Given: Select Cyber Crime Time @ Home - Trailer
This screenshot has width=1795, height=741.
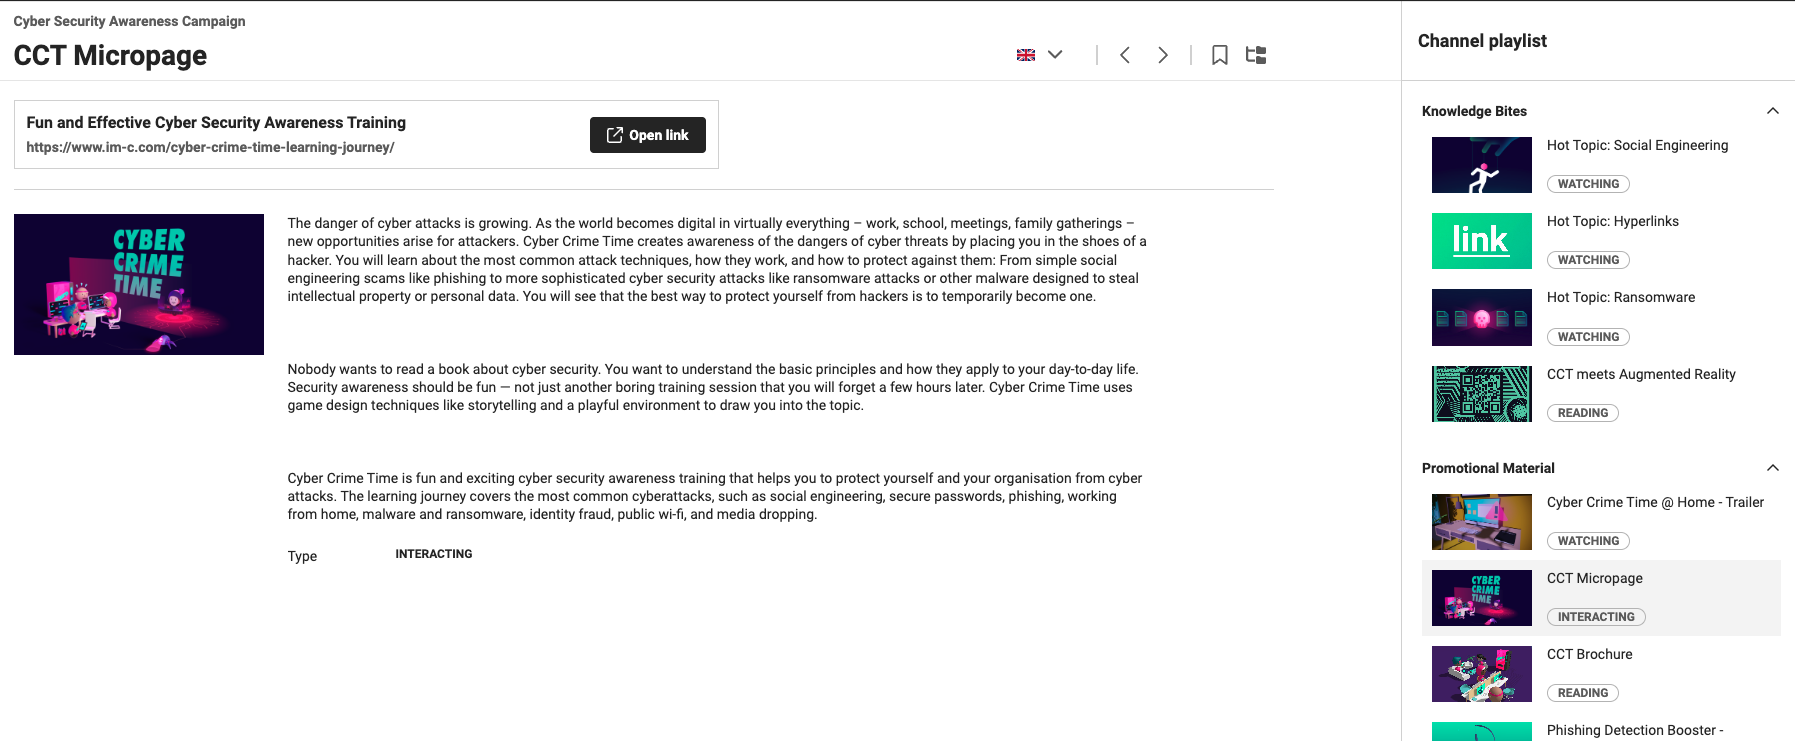Looking at the screenshot, I should [1654, 503].
